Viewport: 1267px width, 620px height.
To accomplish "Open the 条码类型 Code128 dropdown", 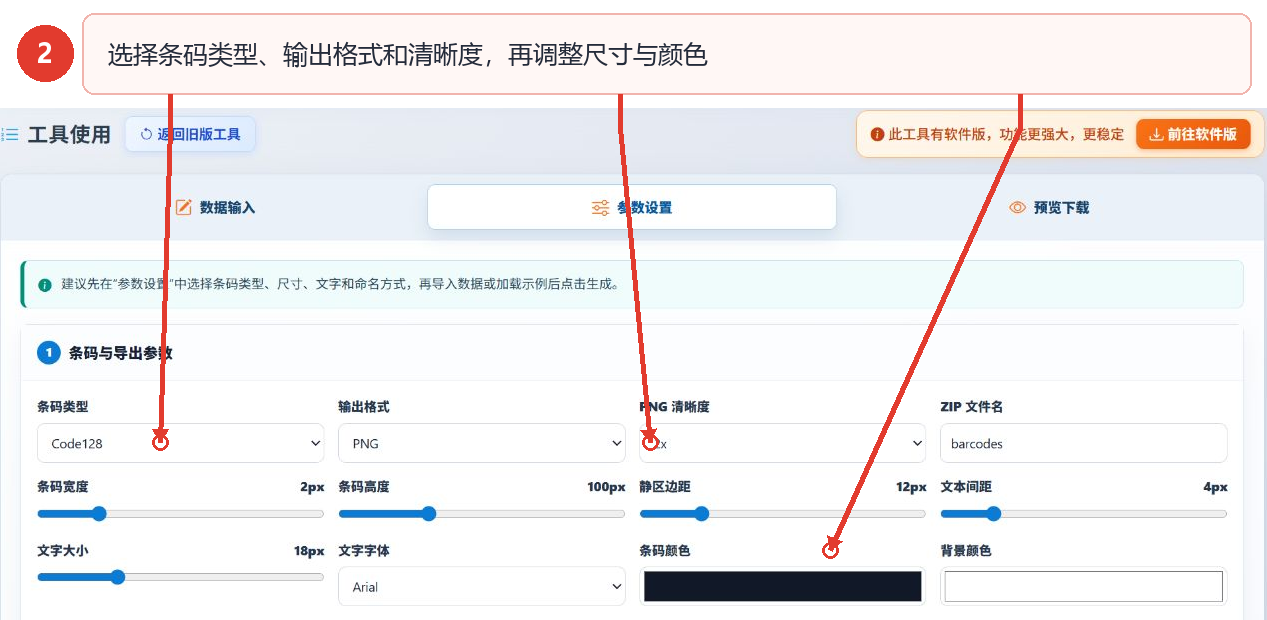I will tap(181, 443).
